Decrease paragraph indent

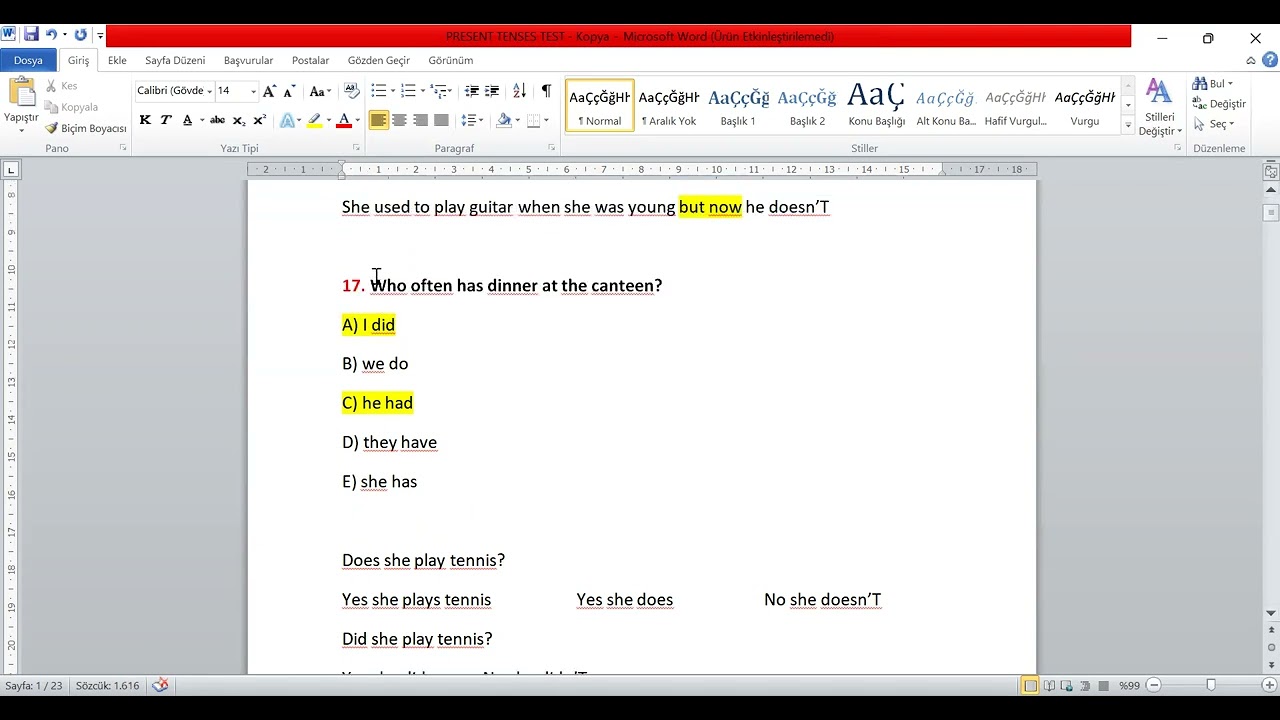pos(472,91)
